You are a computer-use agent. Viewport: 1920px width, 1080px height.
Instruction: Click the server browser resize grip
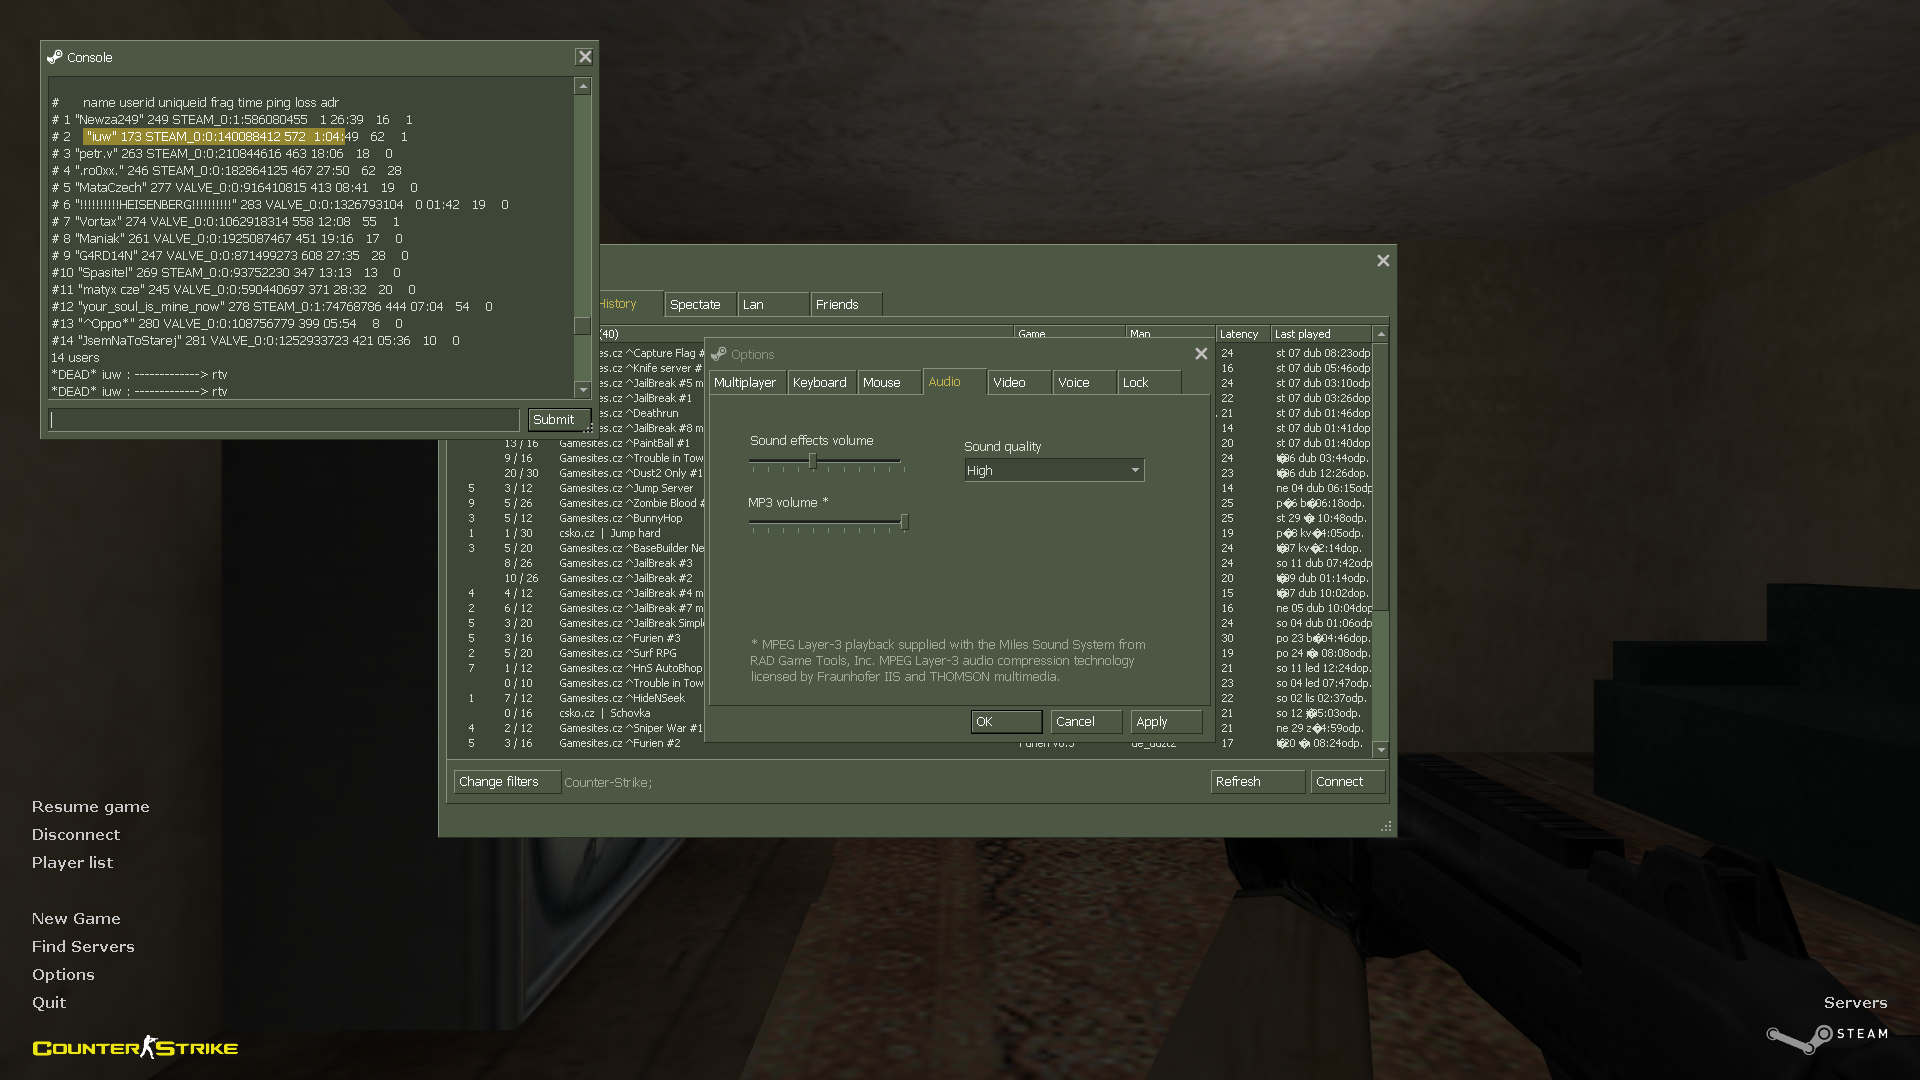pos(1386,827)
